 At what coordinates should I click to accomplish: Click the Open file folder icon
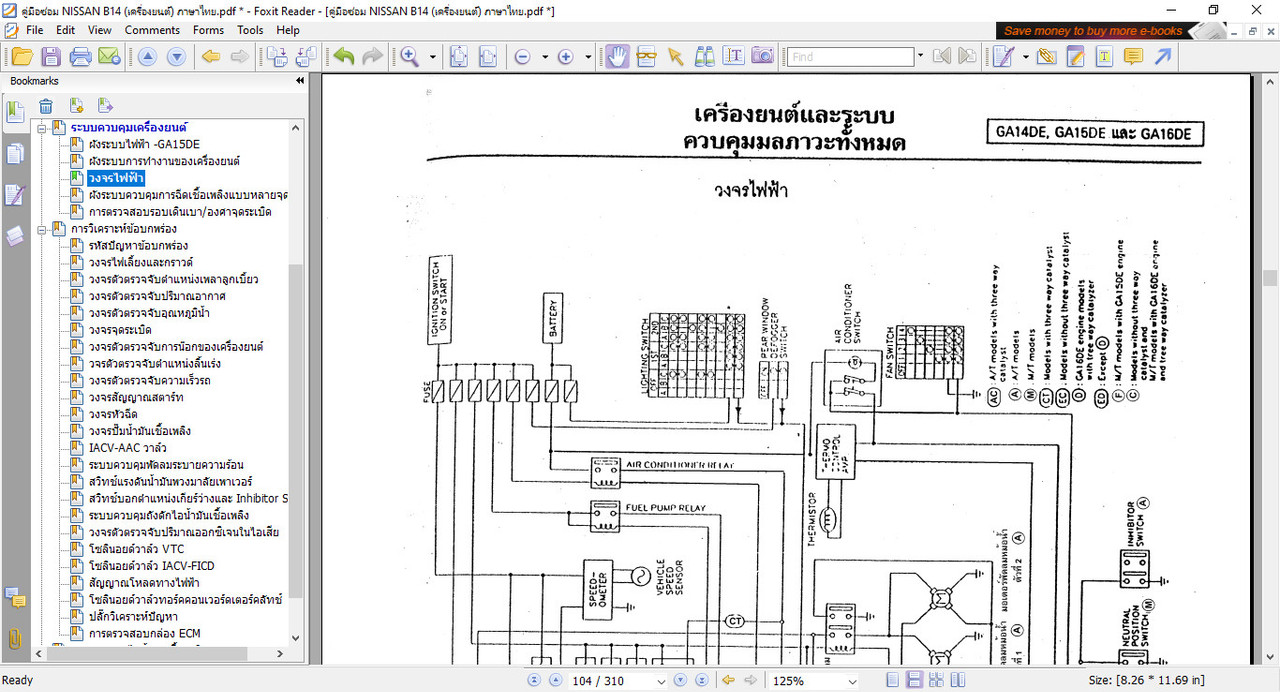[22, 57]
